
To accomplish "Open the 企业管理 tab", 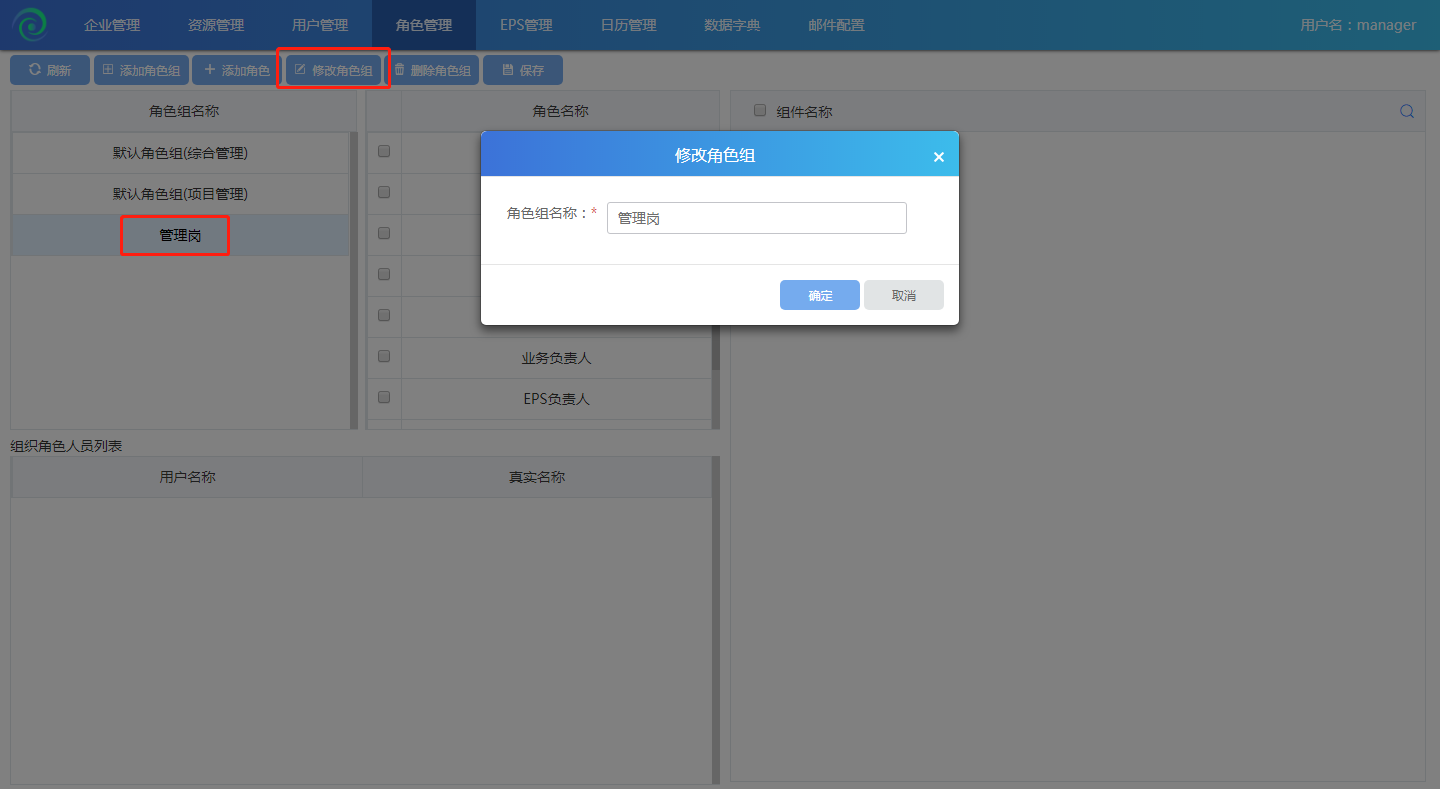I will pos(112,25).
